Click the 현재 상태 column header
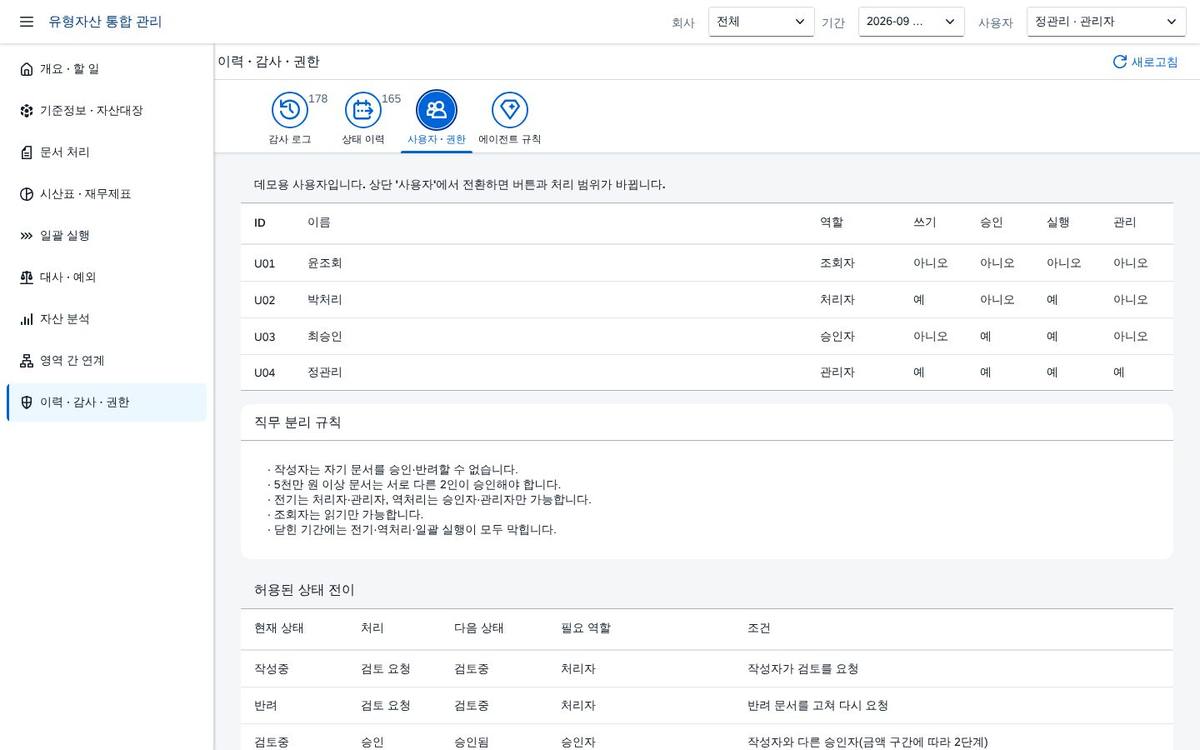 279,628
